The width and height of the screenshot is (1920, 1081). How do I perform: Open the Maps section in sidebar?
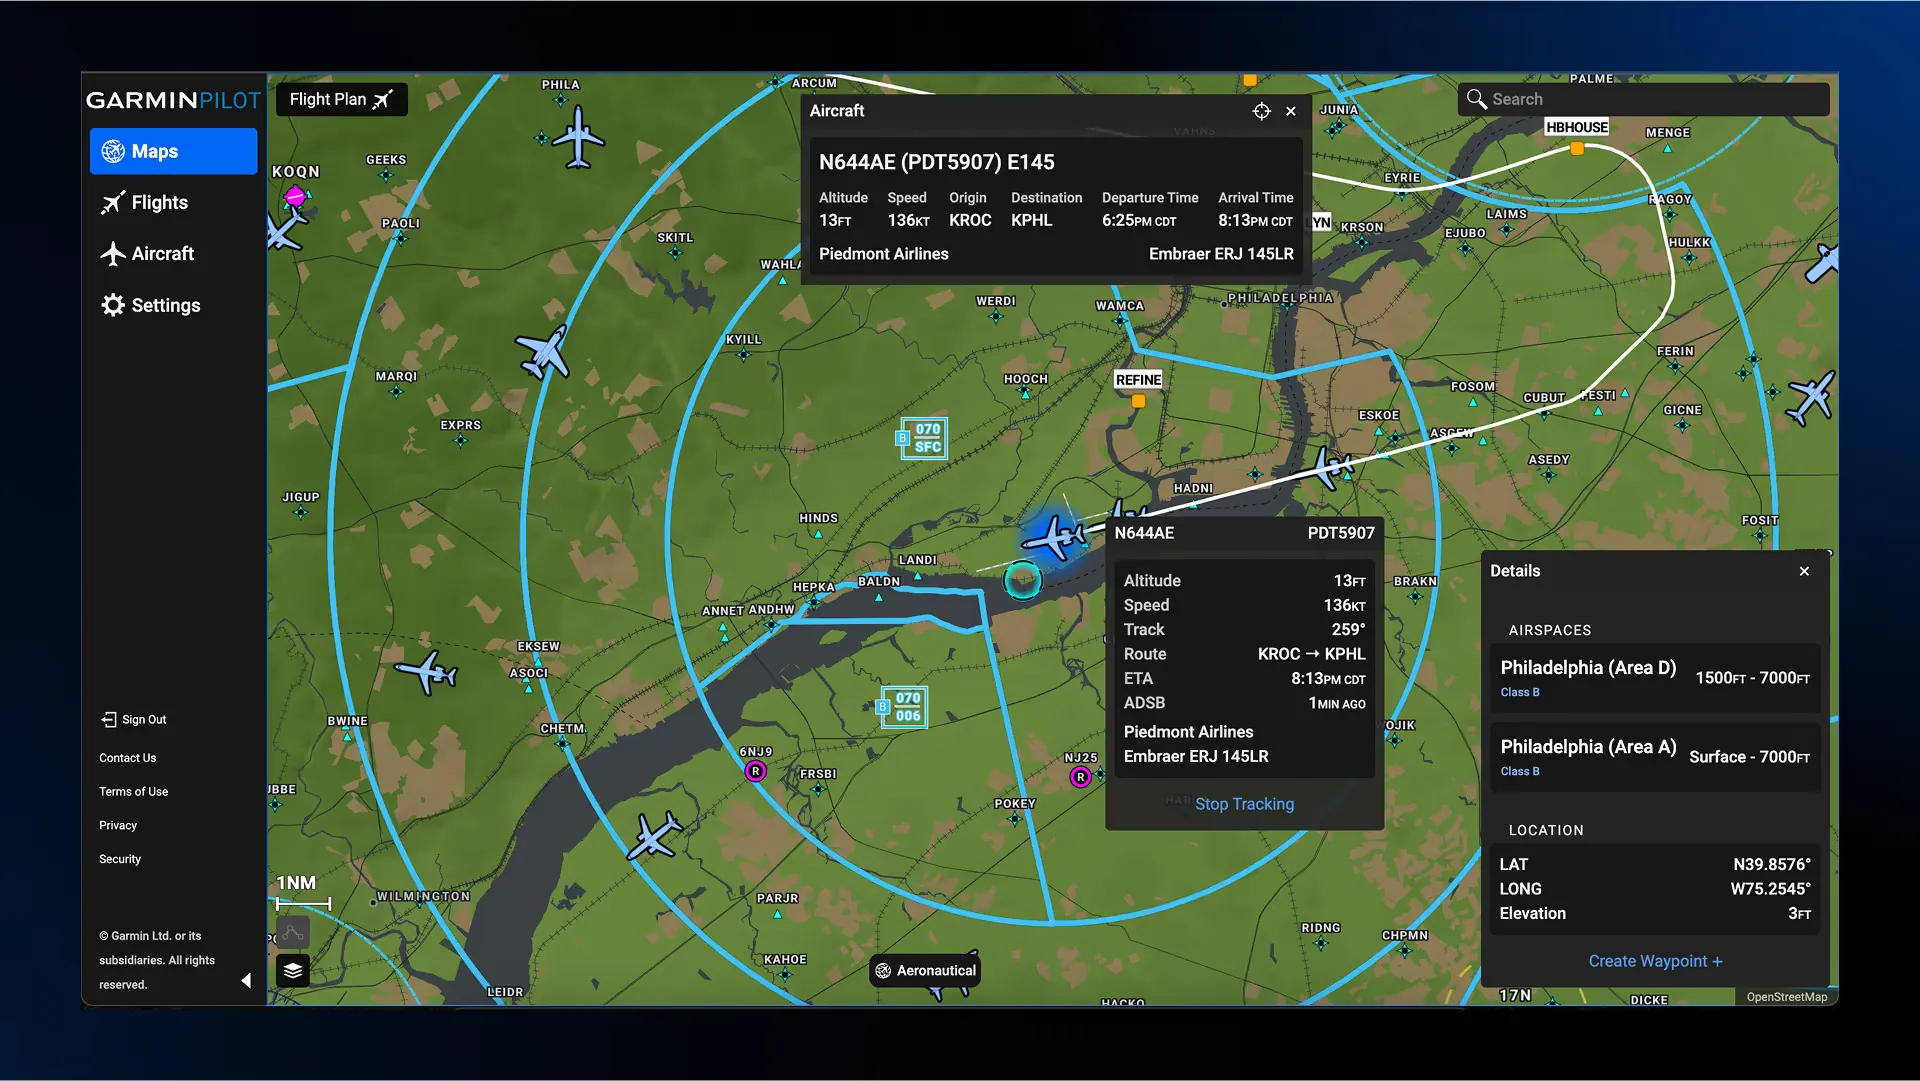point(173,151)
